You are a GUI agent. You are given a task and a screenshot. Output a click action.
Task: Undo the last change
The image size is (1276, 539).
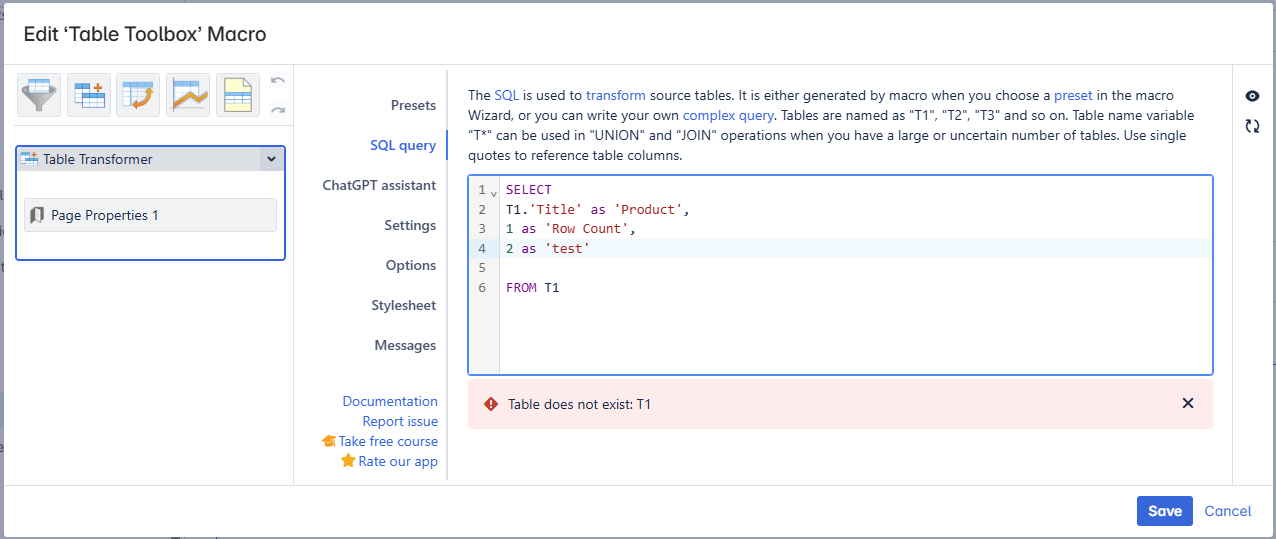pos(278,81)
